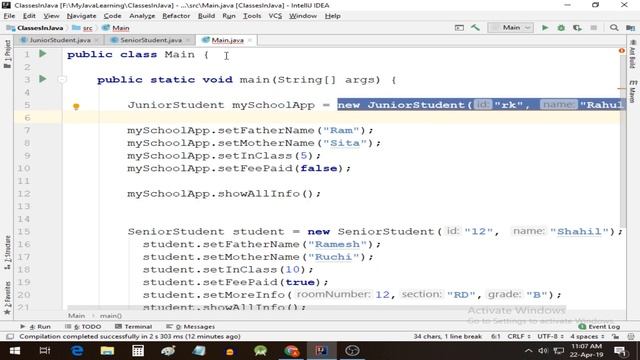Open the Navigate menu
640x360 pixels.
pyautogui.click(x=81, y=16)
